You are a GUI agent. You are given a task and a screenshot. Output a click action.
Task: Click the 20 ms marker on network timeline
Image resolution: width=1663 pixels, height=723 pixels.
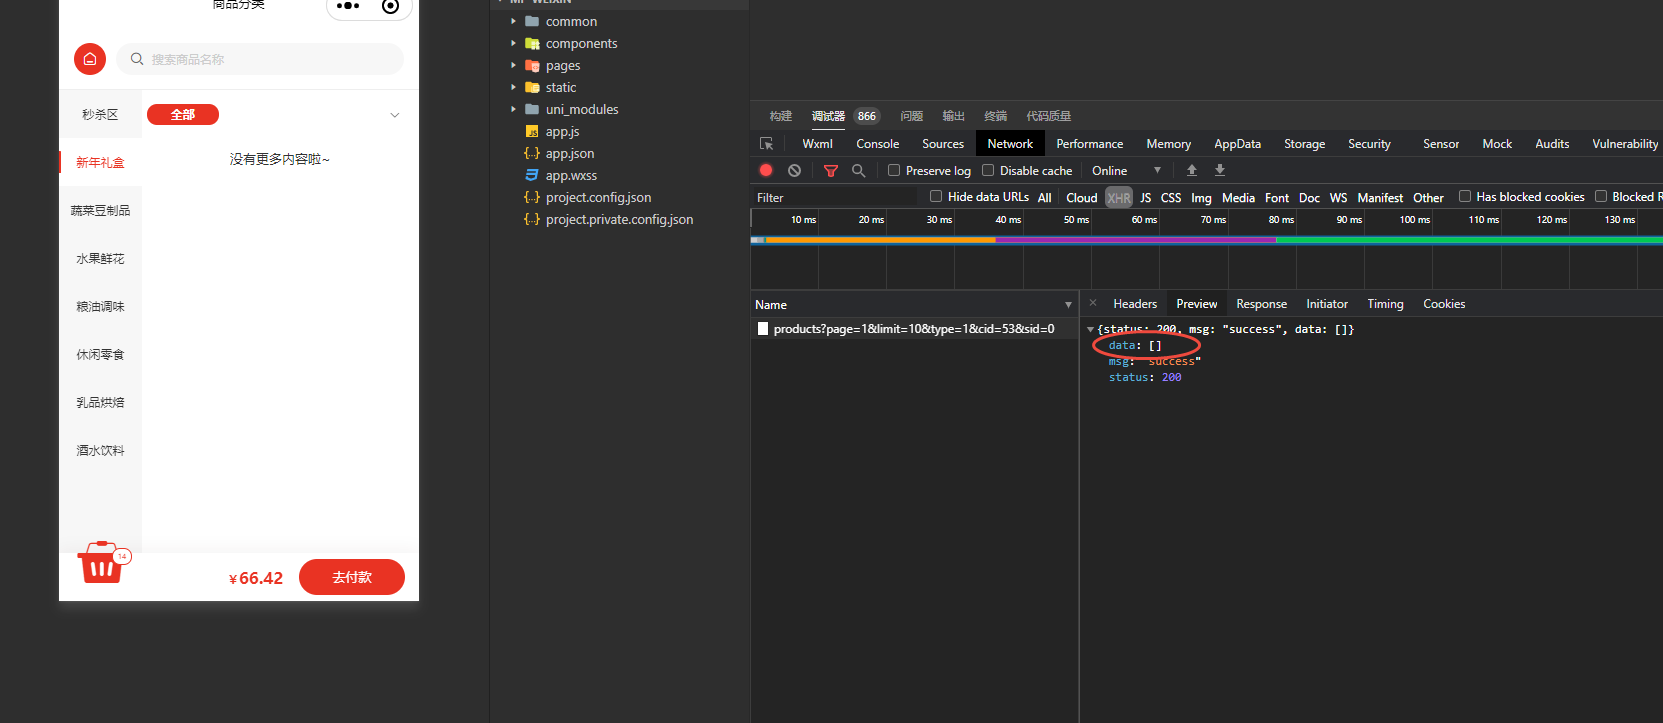tap(871, 220)
